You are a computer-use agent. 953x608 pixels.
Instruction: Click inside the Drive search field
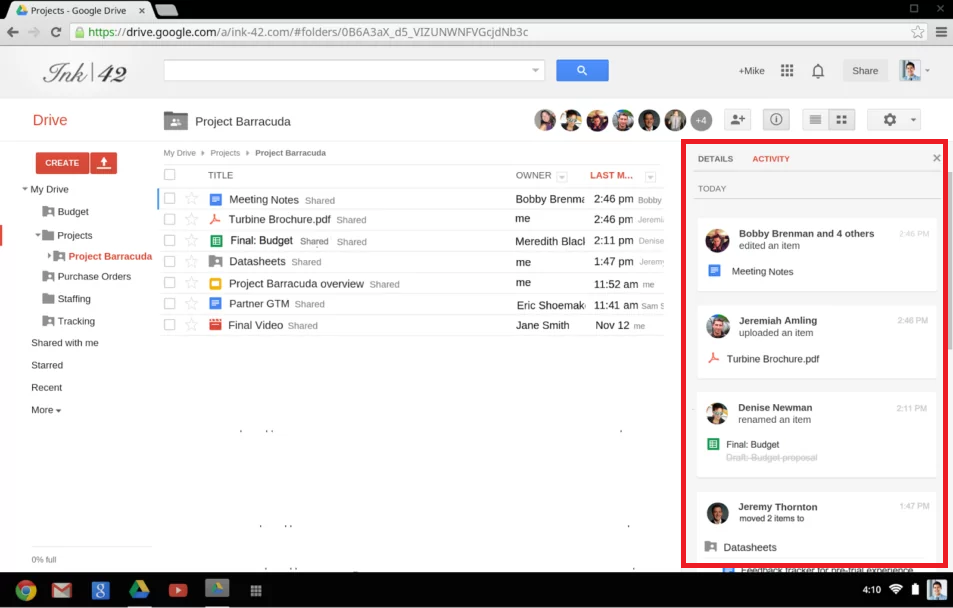[347, 71]
